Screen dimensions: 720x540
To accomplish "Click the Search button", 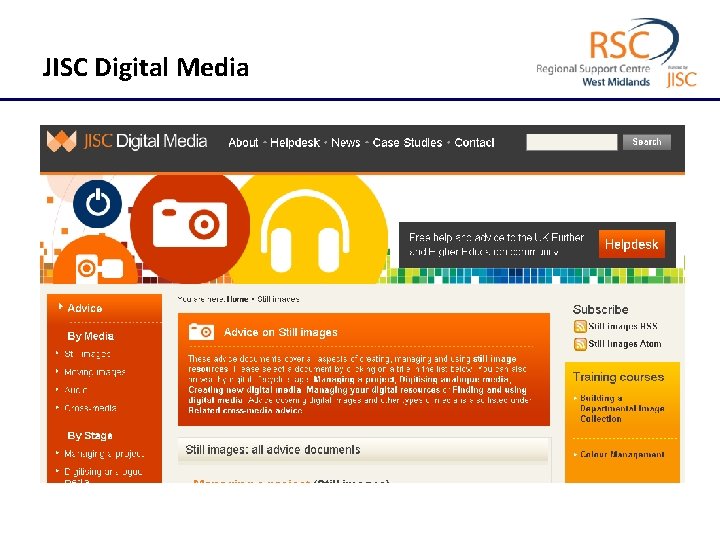I will 647,142.
